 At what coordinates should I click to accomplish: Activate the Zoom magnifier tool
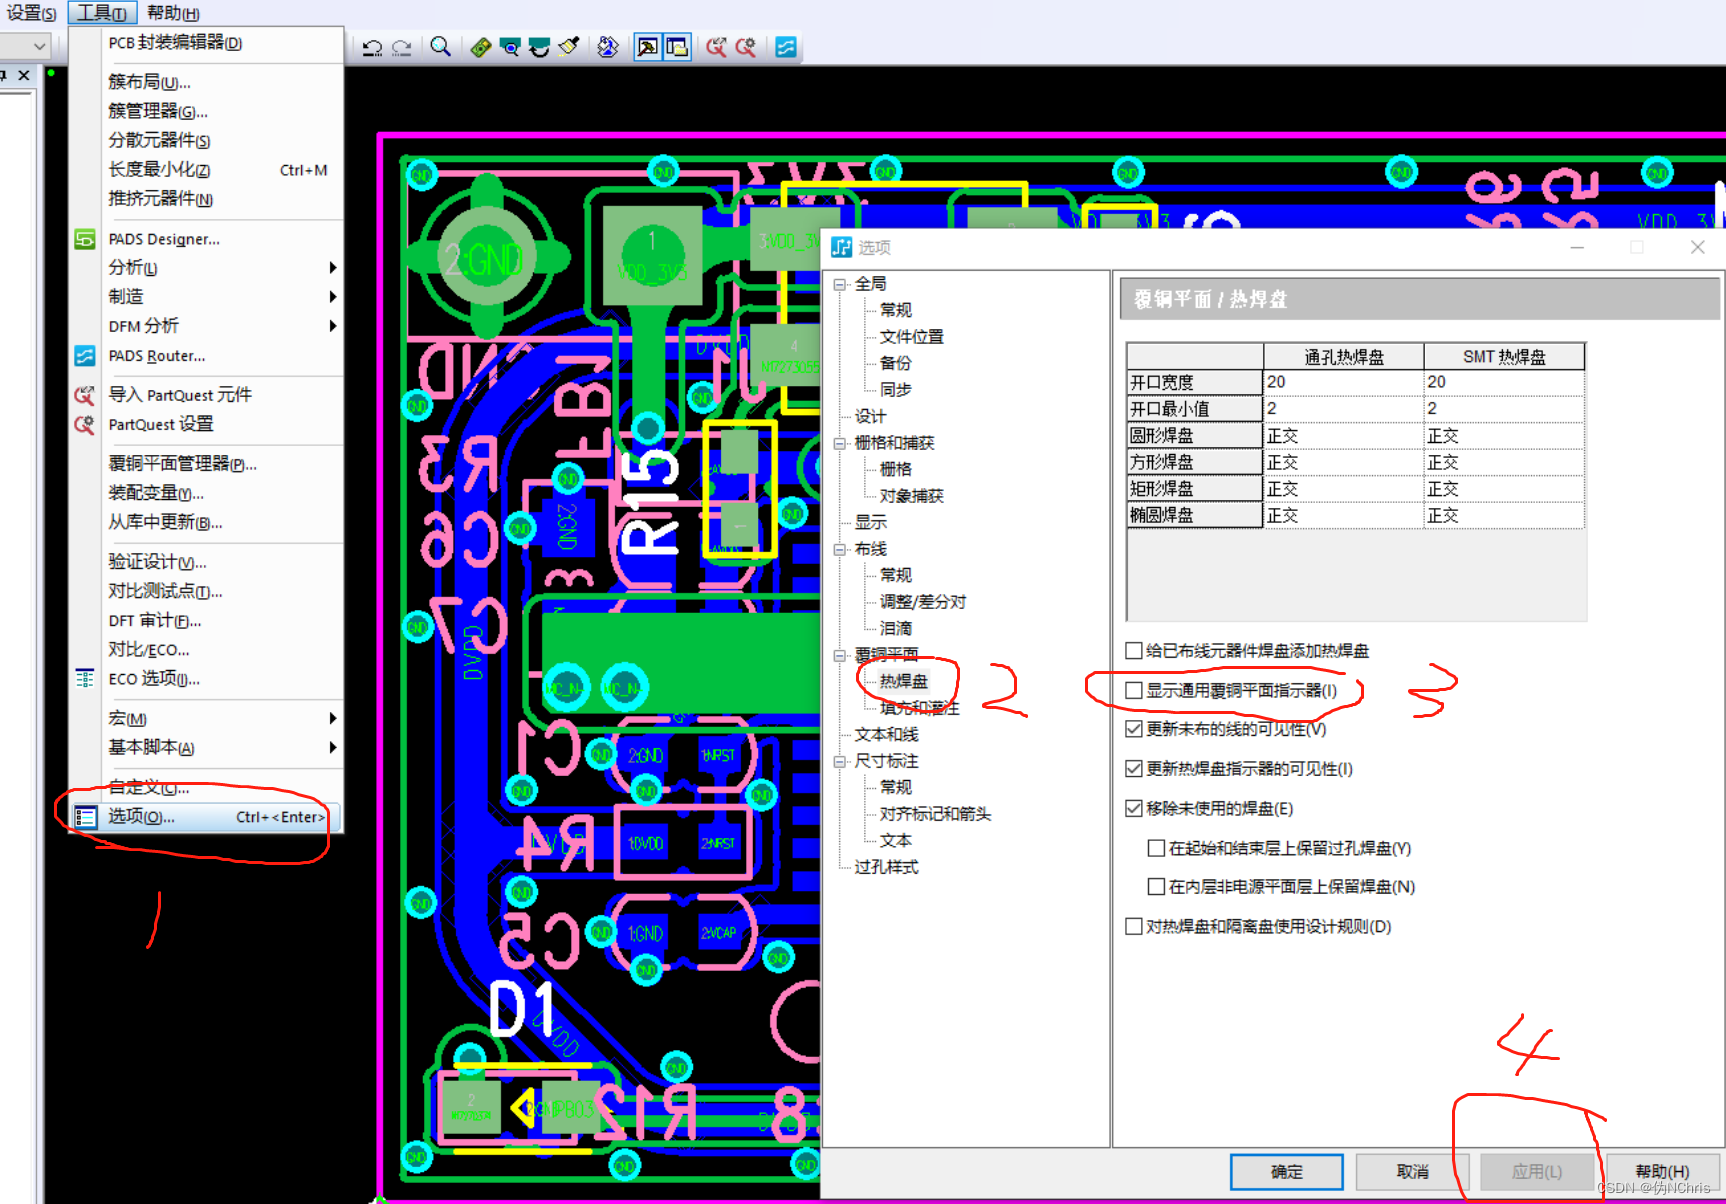[x=440, y=47]
